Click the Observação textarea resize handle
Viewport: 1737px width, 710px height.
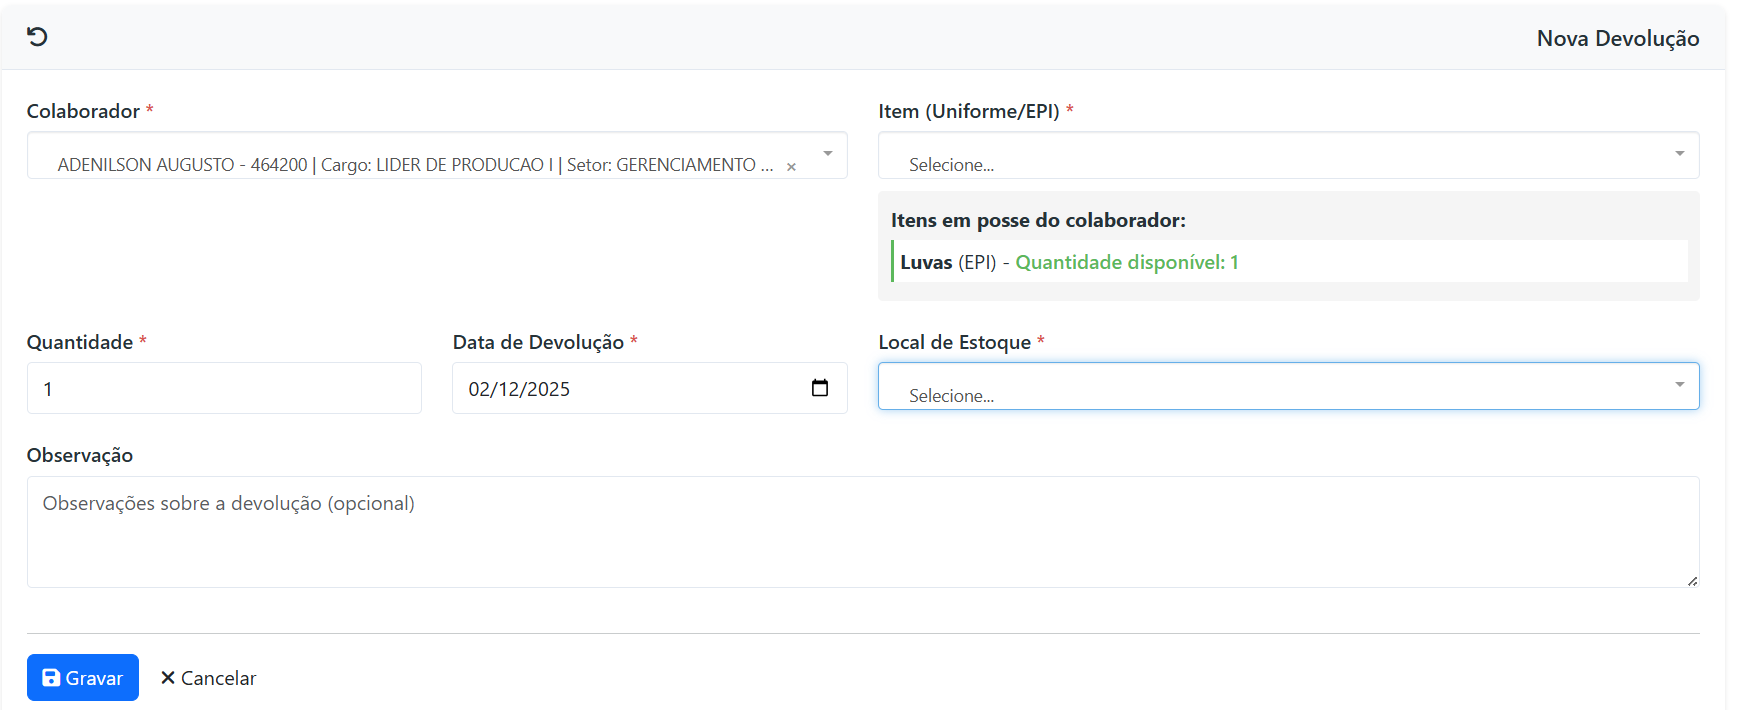[1692, 581]
